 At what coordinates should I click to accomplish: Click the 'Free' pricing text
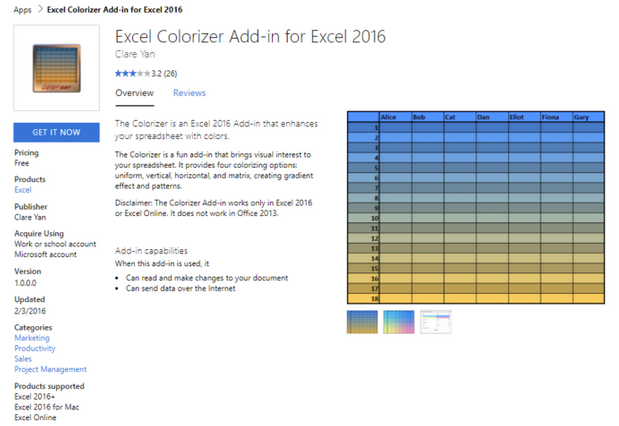point(22,163)
